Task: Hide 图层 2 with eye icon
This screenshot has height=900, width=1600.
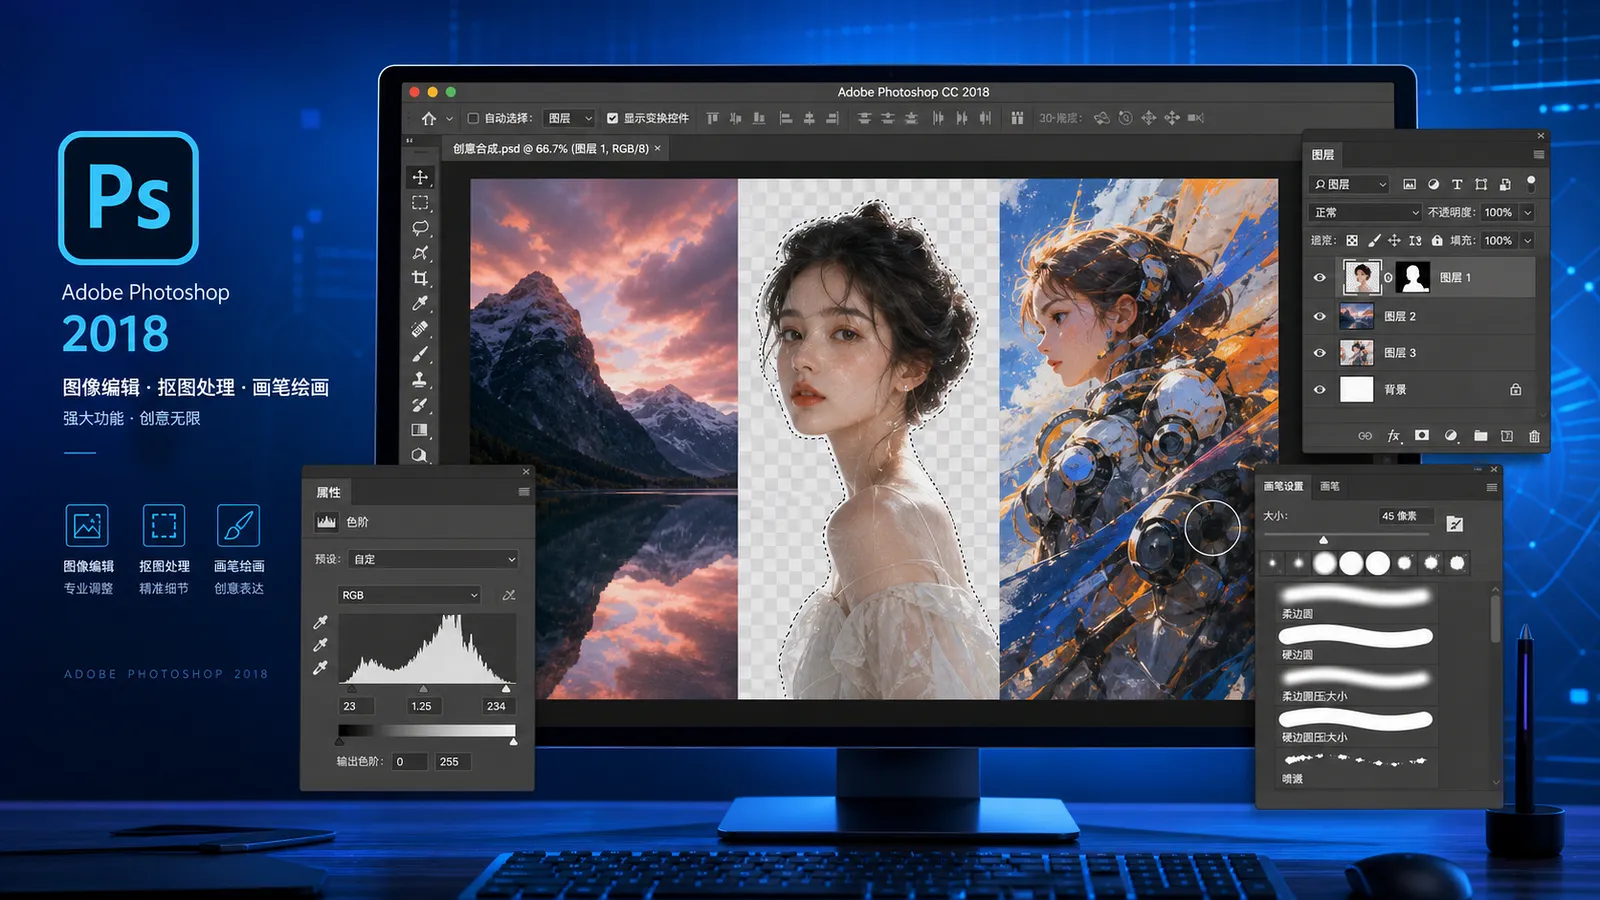Action: click(x=1320, y=316)
